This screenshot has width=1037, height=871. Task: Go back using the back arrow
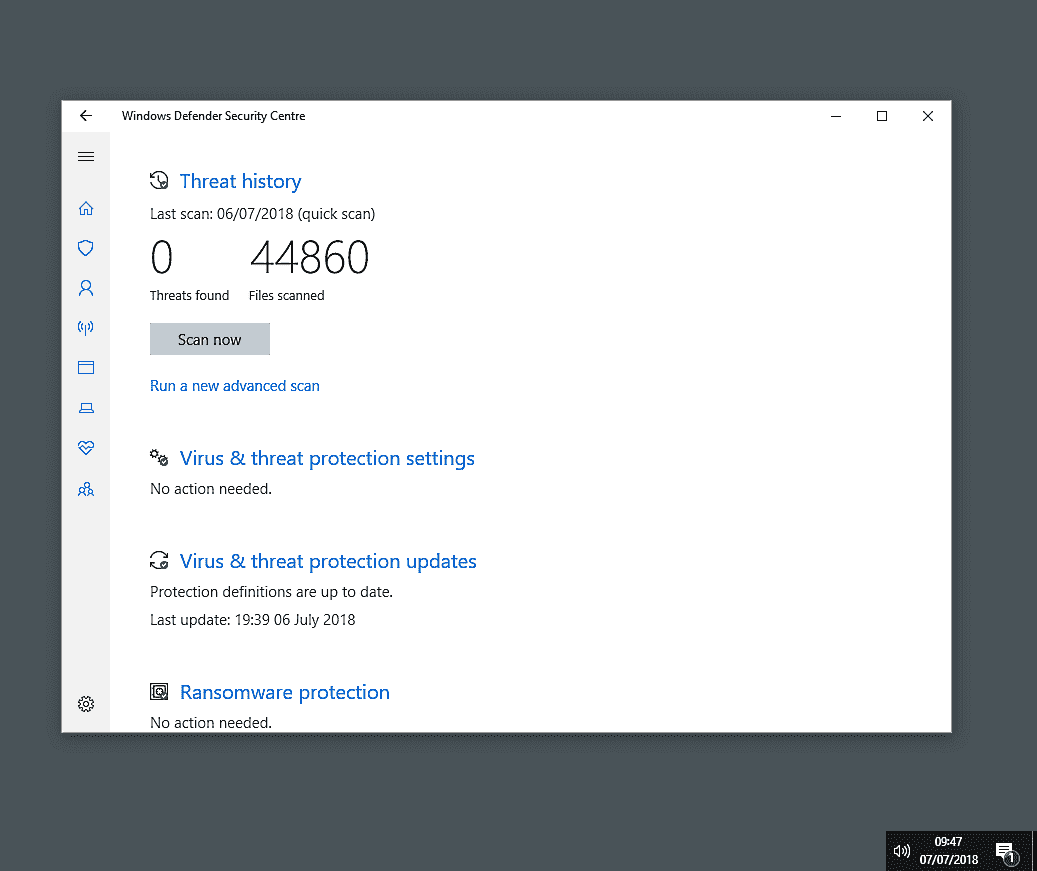pyautogui.click(x=86, y=116)
